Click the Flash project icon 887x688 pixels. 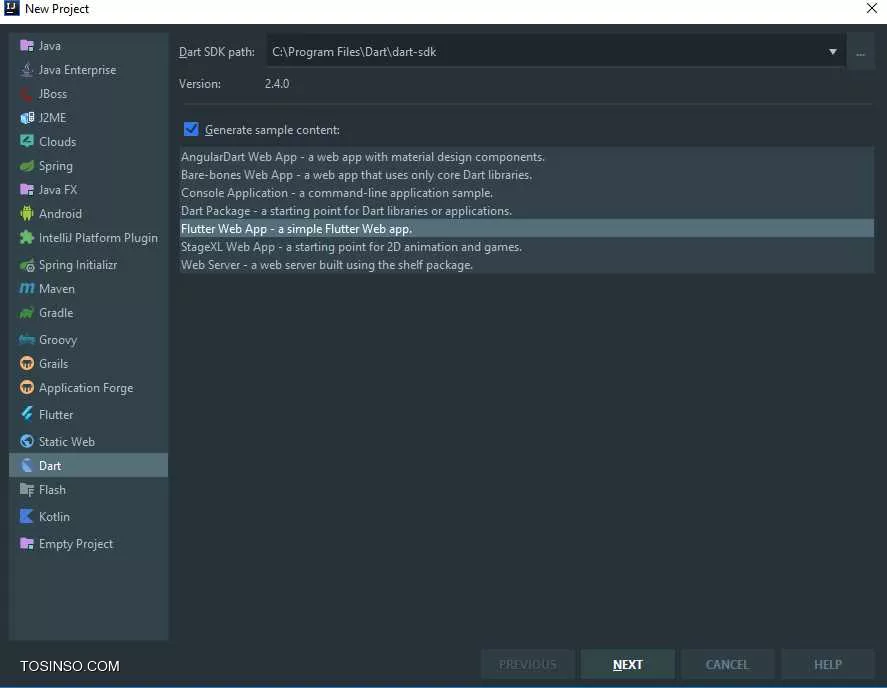[x=27, y=490]
